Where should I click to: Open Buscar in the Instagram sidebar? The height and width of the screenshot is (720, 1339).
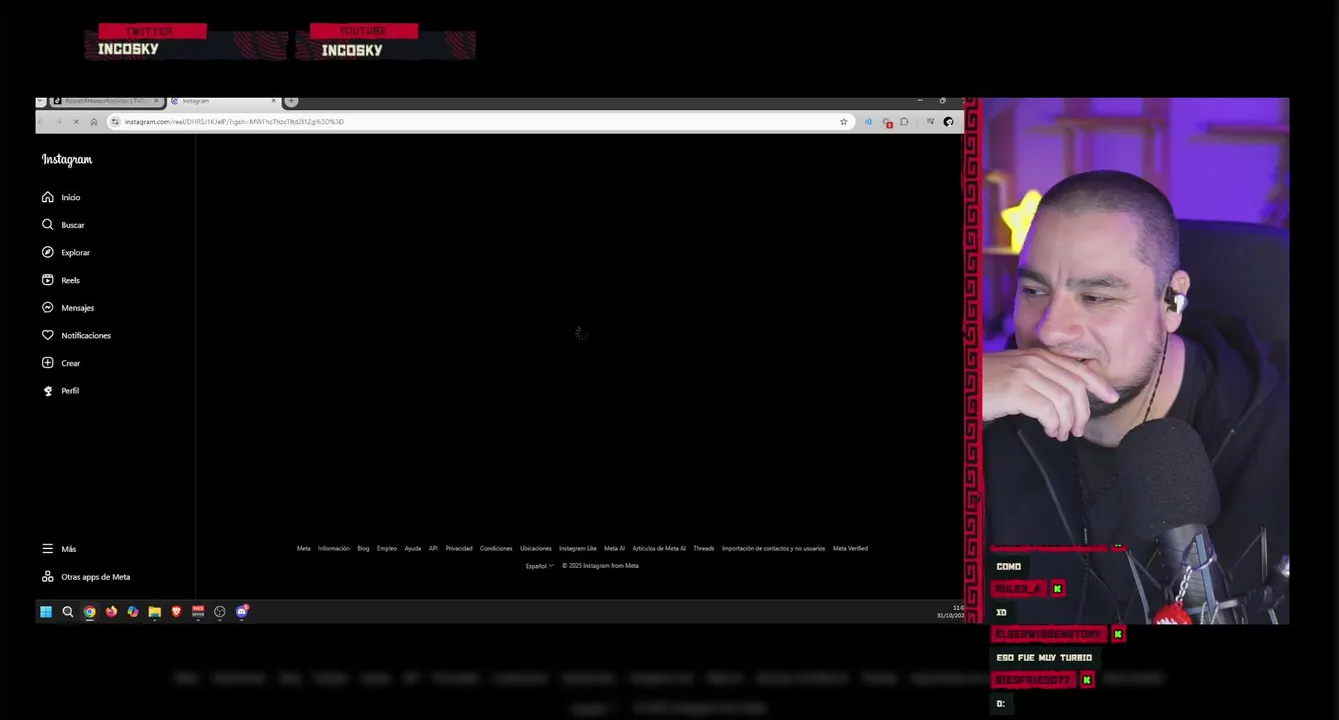(x=63, y=225)
